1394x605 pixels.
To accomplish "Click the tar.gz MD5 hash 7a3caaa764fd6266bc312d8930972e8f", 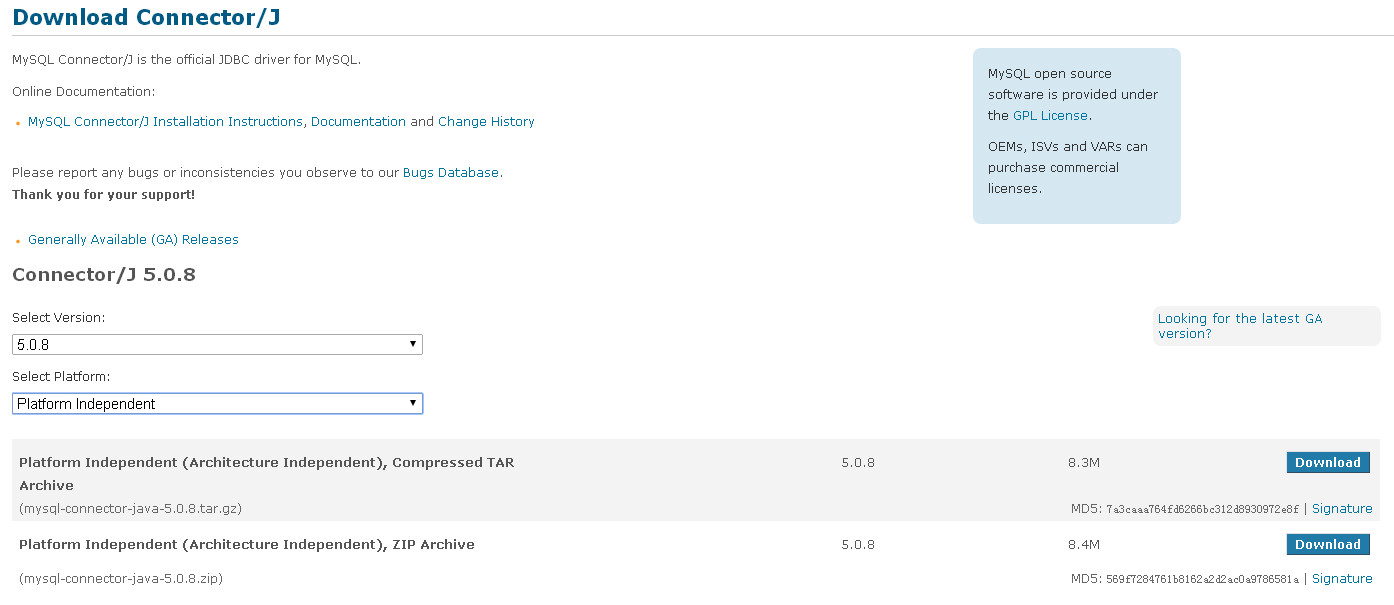I will coord(1202,510).
